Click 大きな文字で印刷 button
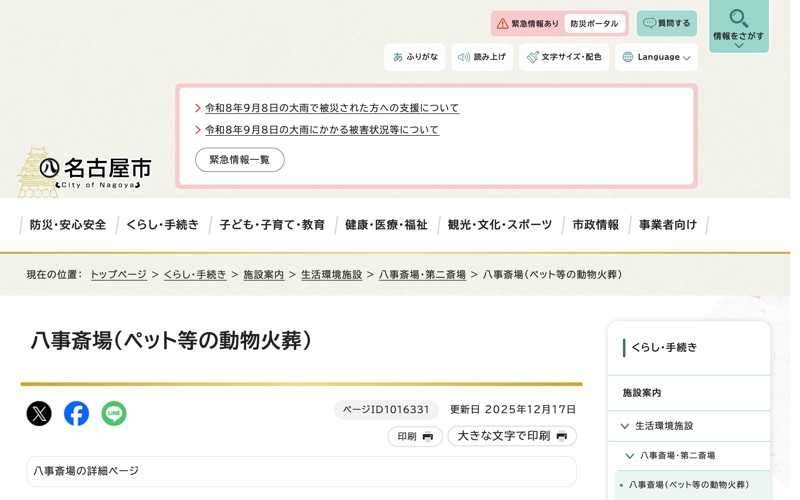 tap(512, 436)
